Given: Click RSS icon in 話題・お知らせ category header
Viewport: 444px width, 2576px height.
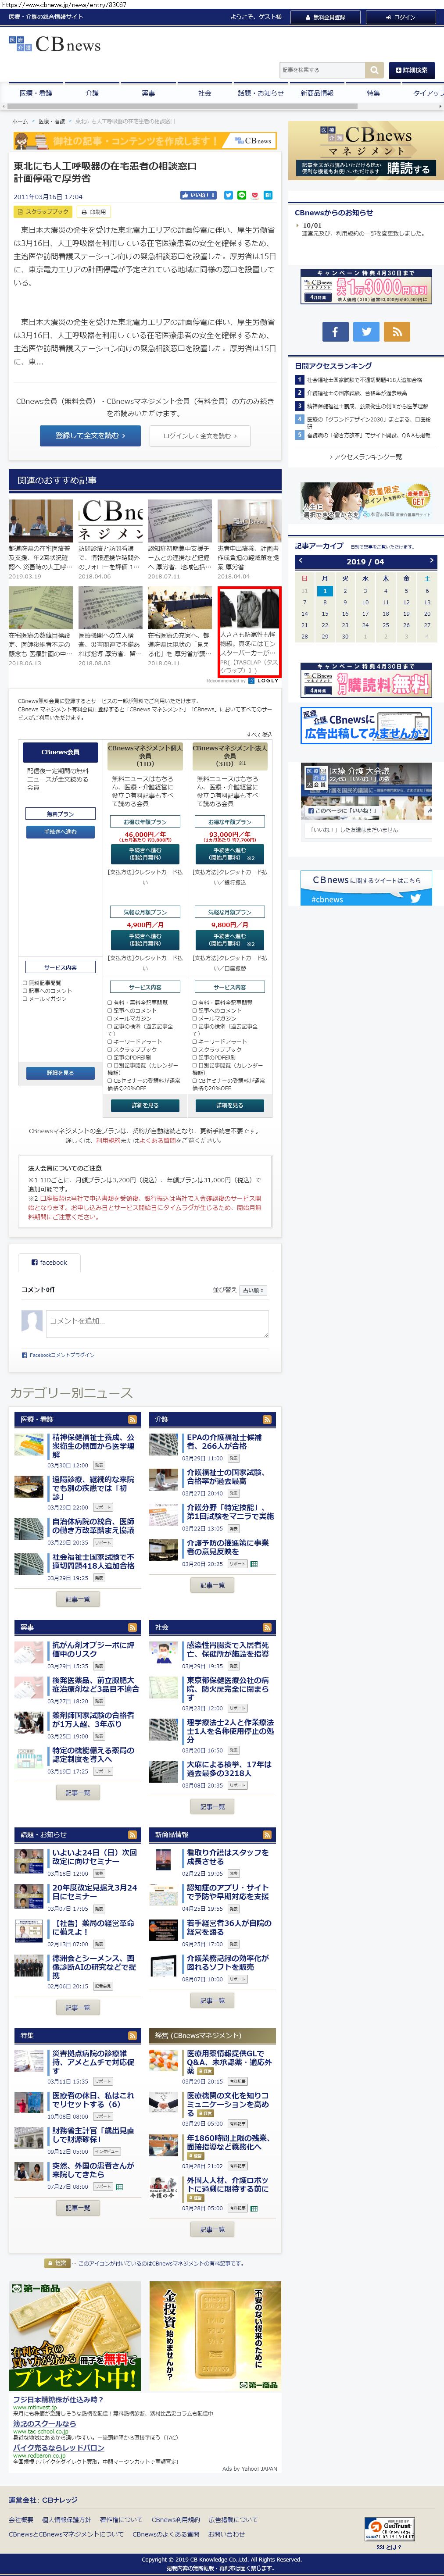Looking at the screenshot, I should tap(131, 1835).
